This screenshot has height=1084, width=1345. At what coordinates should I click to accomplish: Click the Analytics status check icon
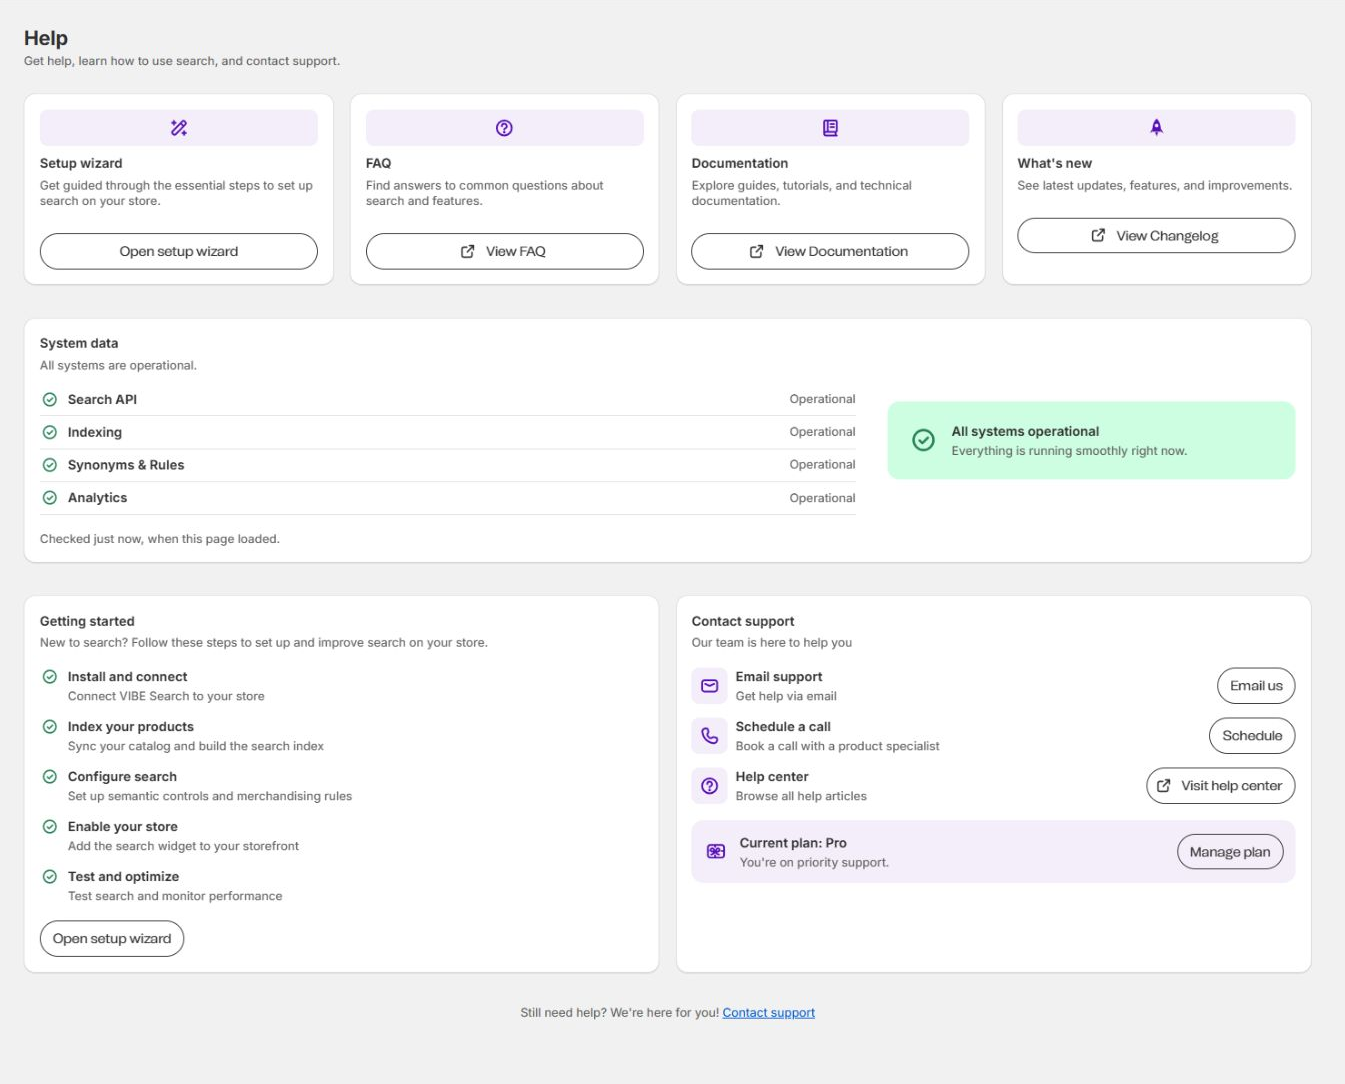50,498
